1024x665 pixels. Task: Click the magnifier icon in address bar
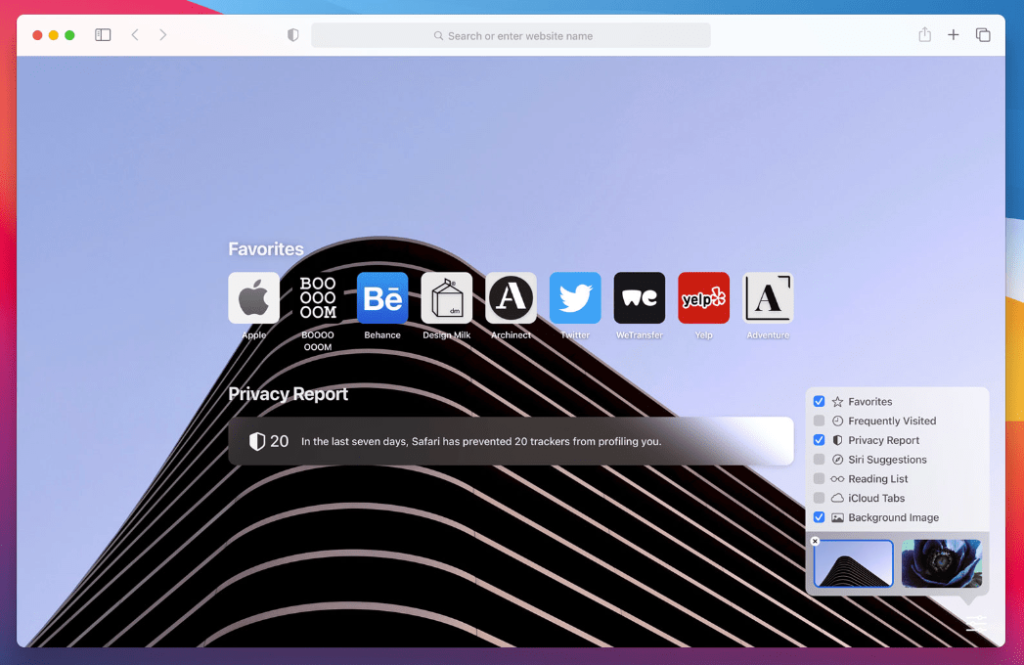[438, 36]
